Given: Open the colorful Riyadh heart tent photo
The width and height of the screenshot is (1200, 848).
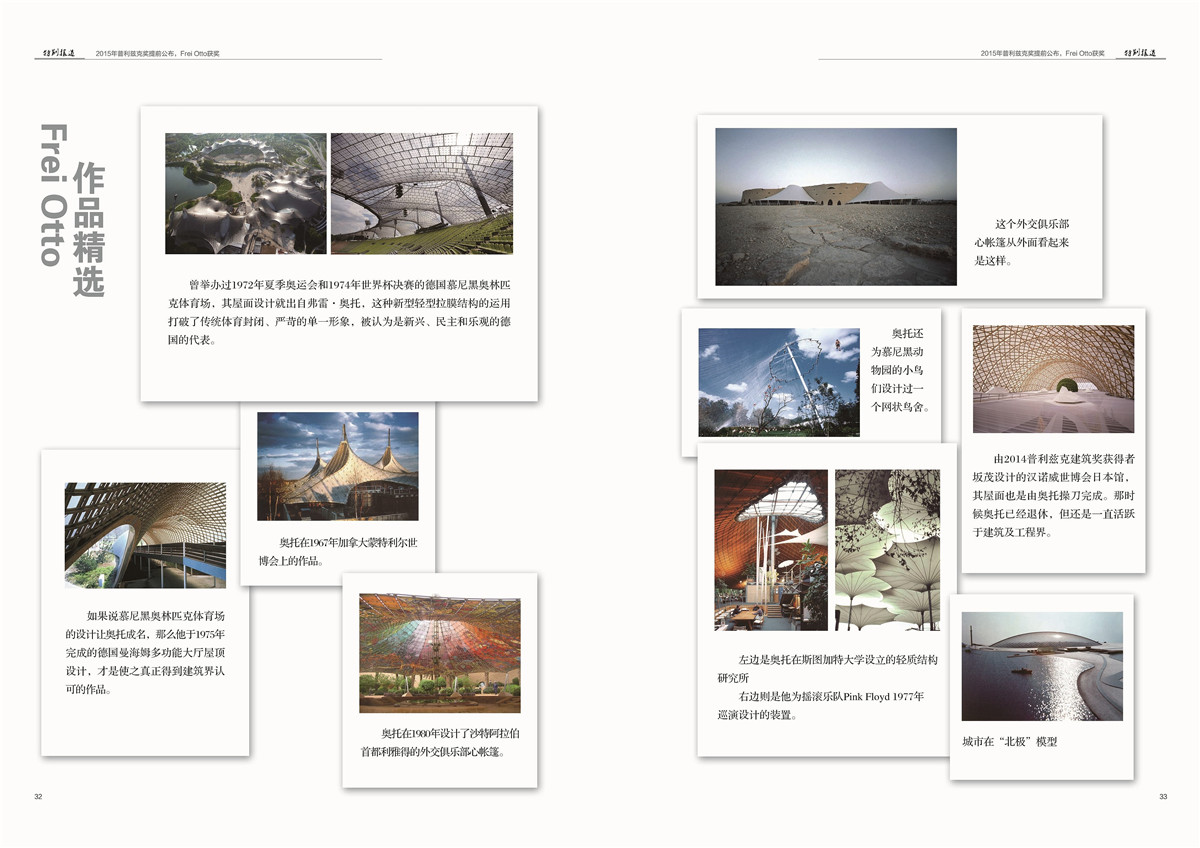Looking at the screenshot, I should click(439, 653).
